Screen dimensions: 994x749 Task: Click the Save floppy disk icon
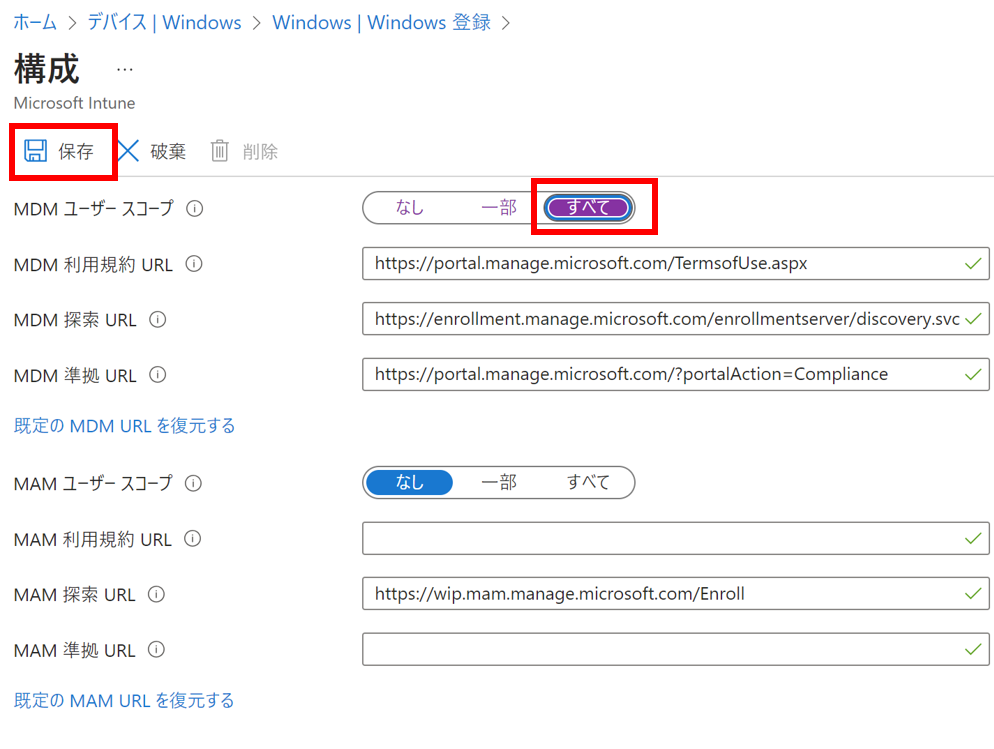pyautogui.click(x=36, y=151)
